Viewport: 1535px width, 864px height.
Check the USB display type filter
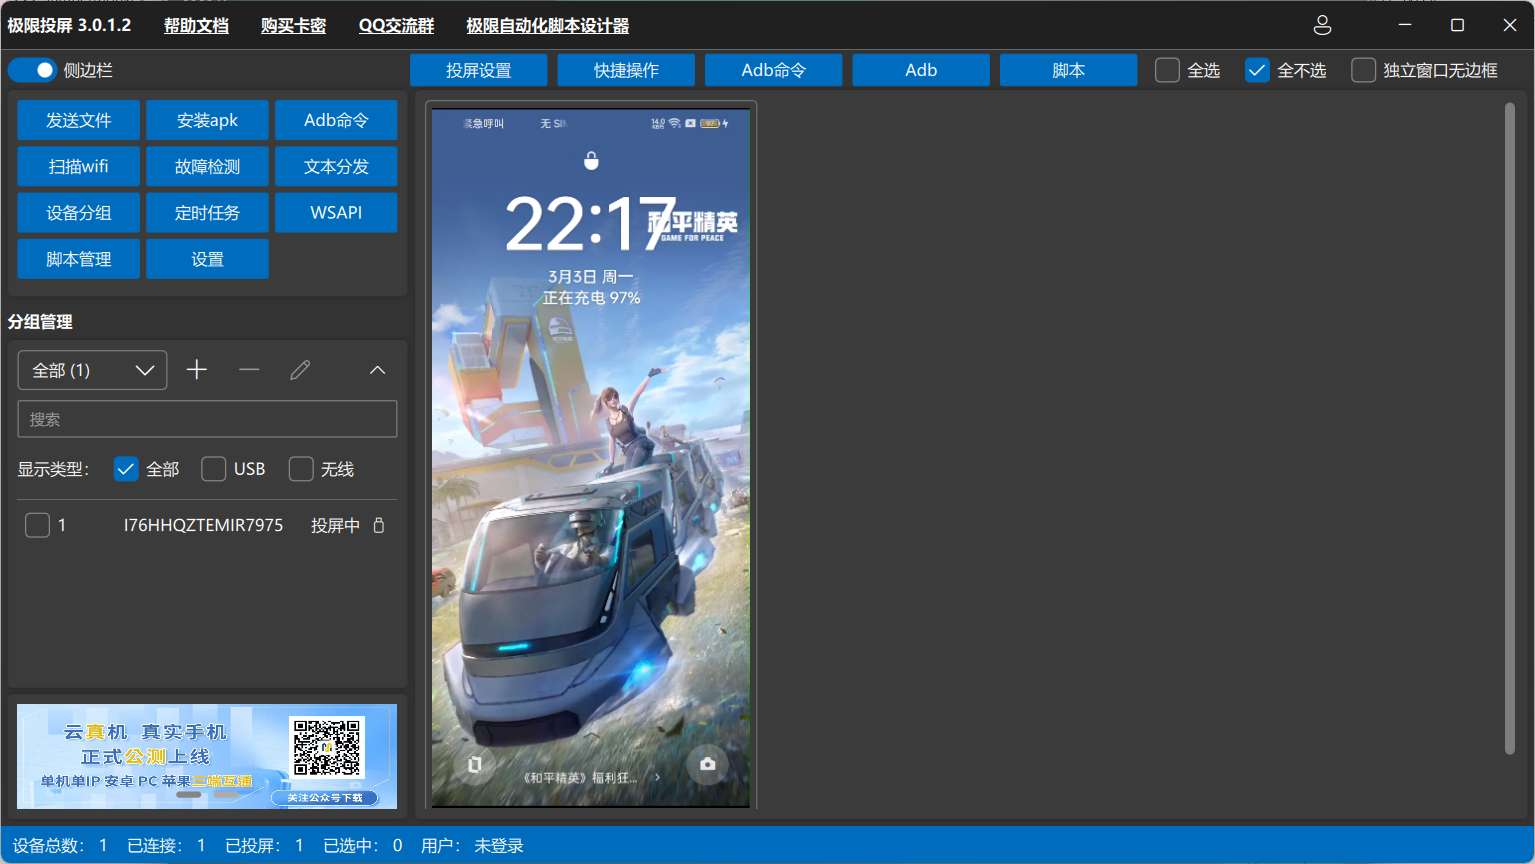tap(213, 469)
